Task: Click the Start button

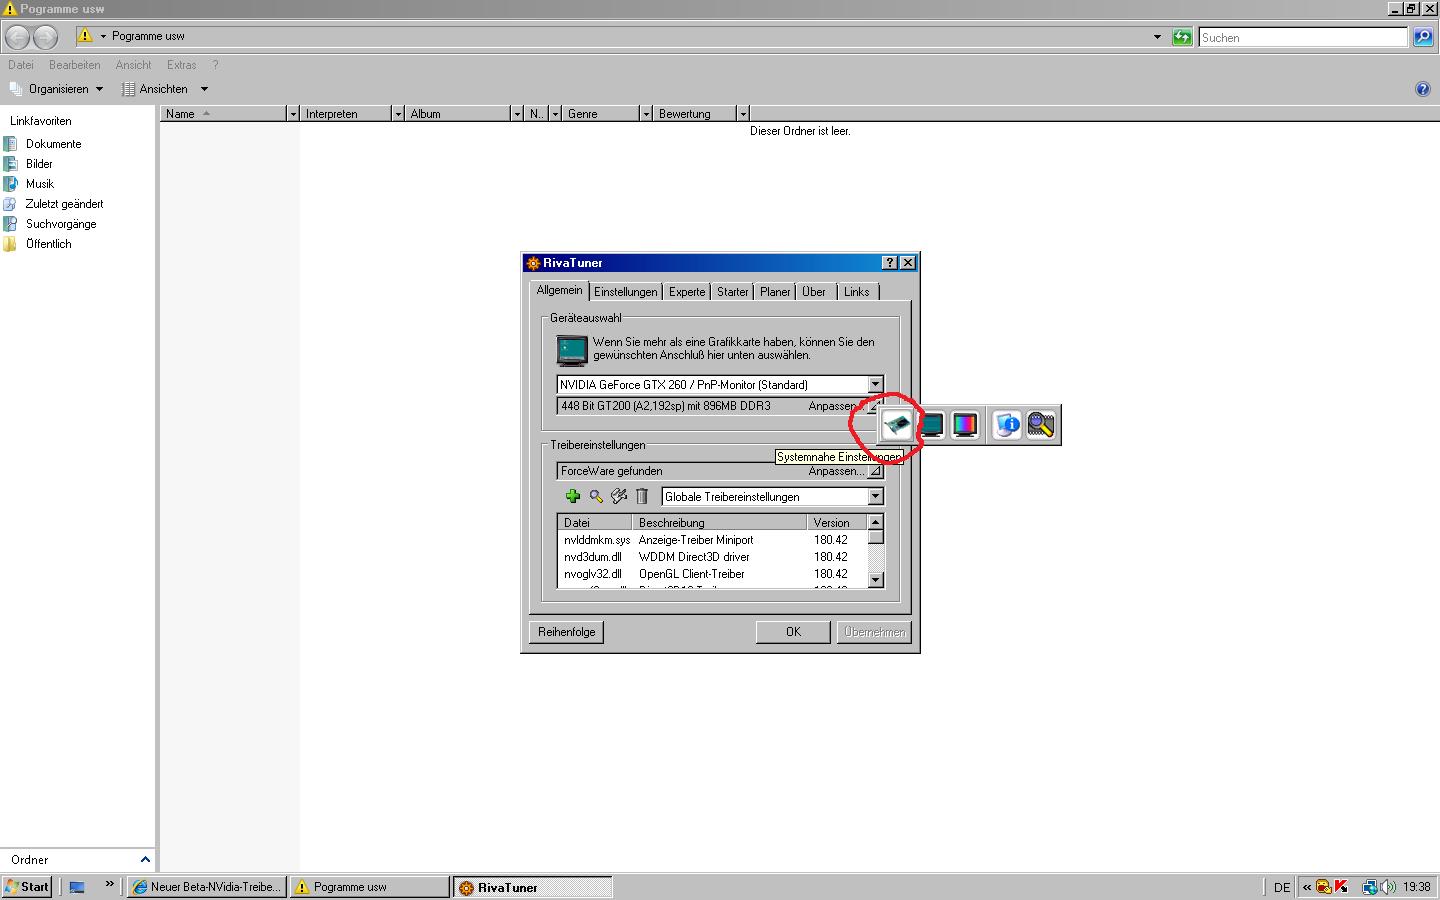Action: tap(27, 887)
